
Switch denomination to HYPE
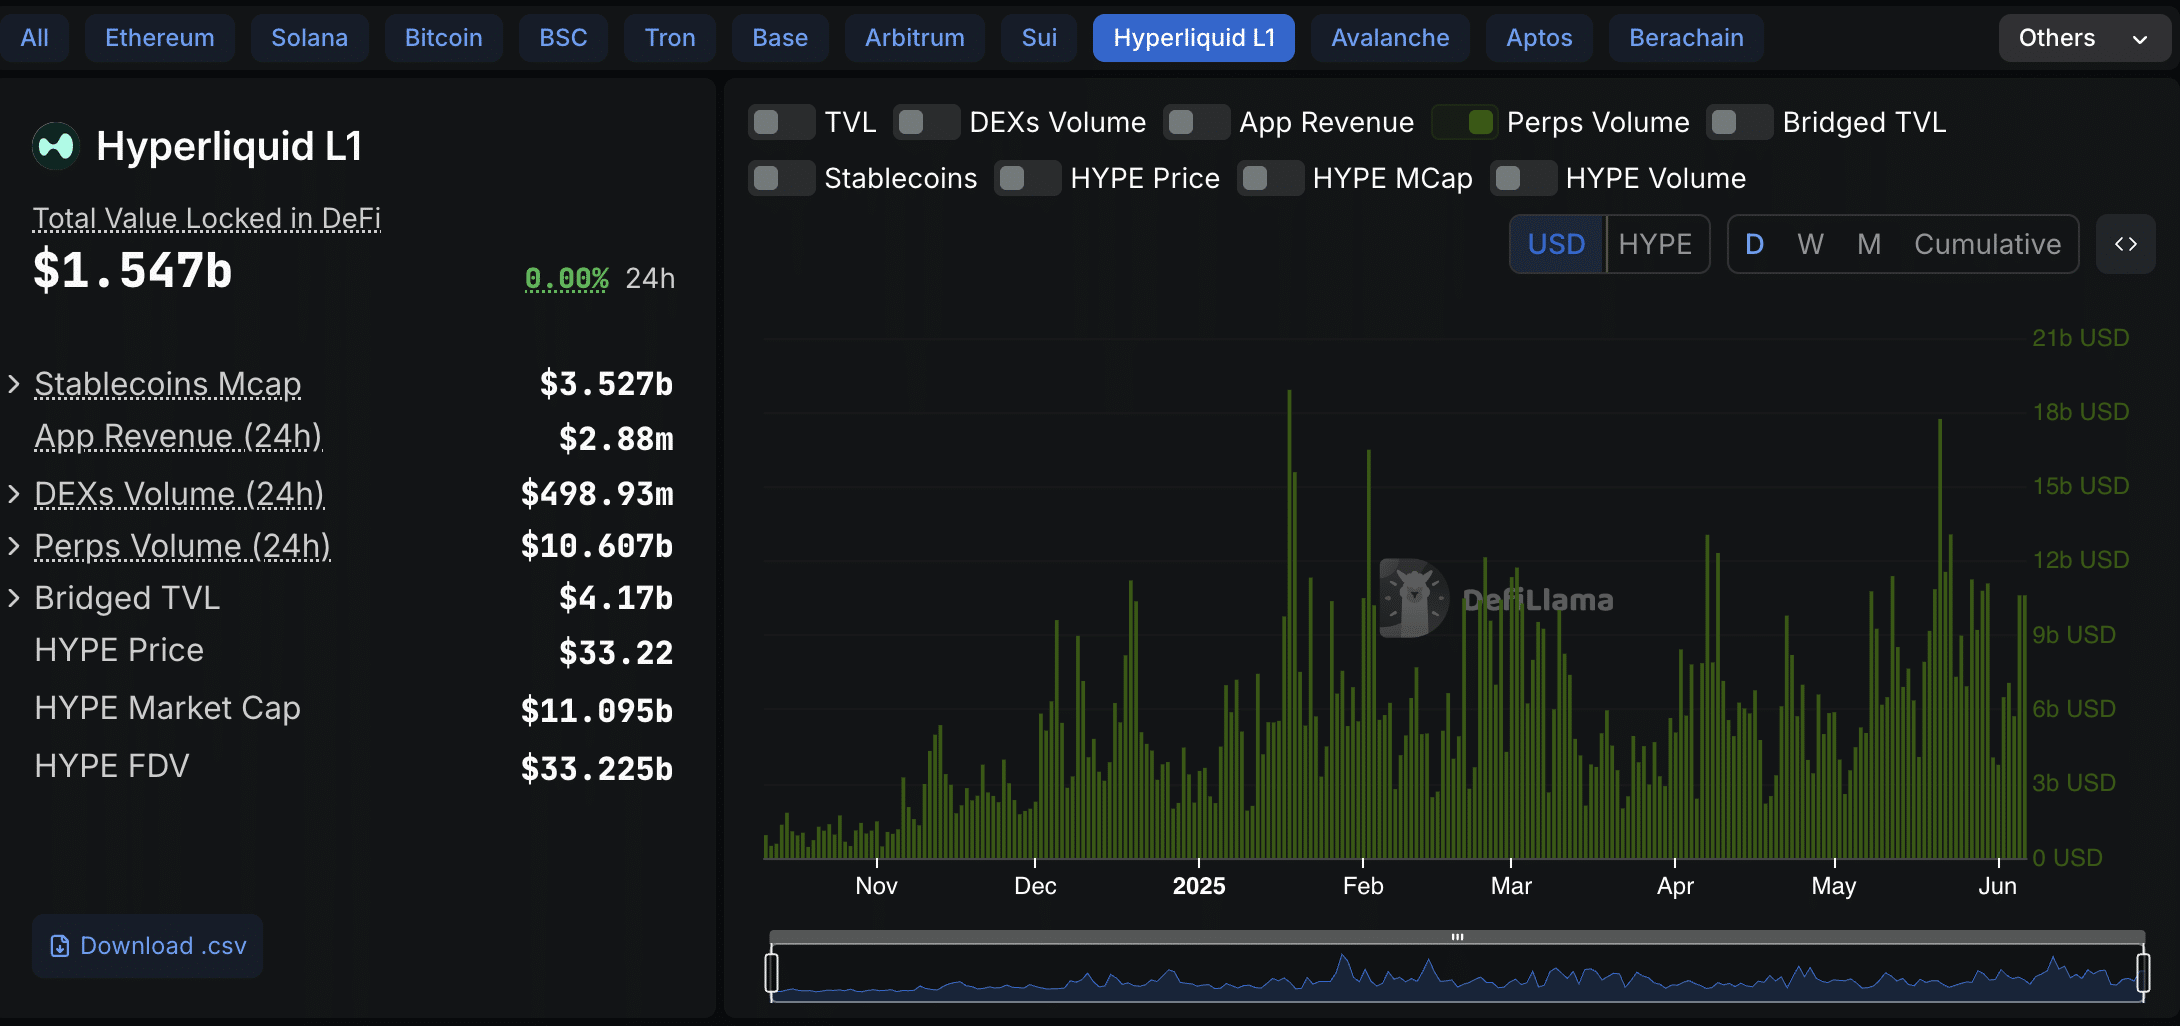1656,244
